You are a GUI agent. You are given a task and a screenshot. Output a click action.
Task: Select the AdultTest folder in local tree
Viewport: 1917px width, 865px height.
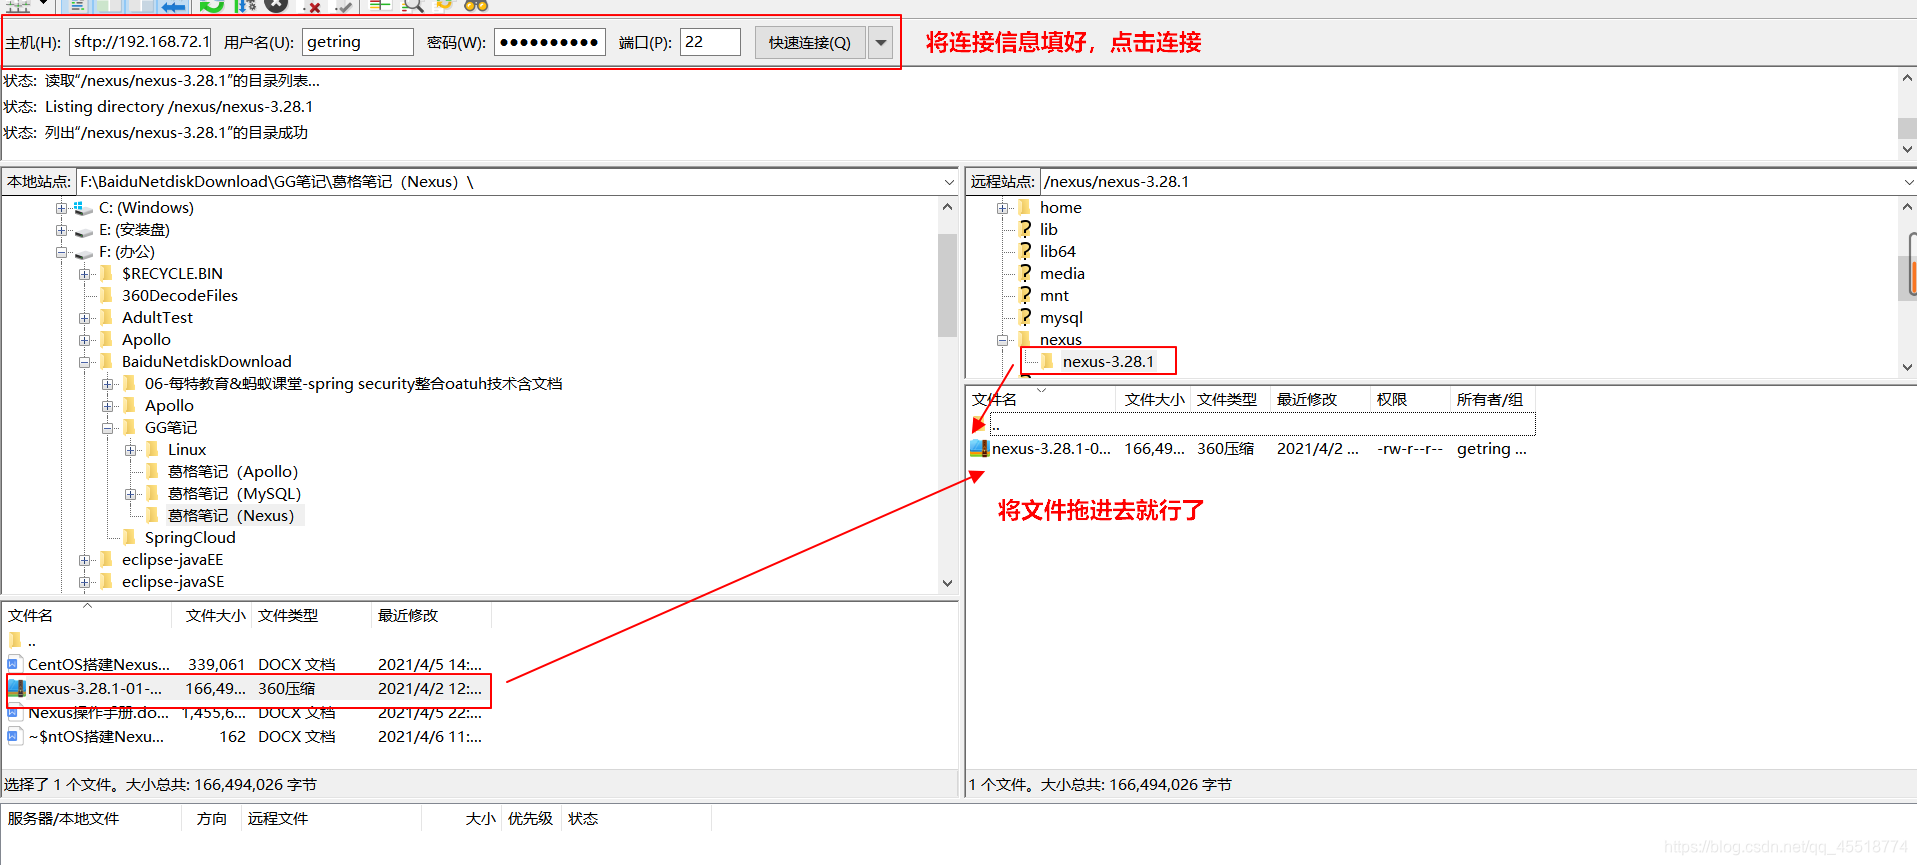pyautogui.click(x=157, y=317)
